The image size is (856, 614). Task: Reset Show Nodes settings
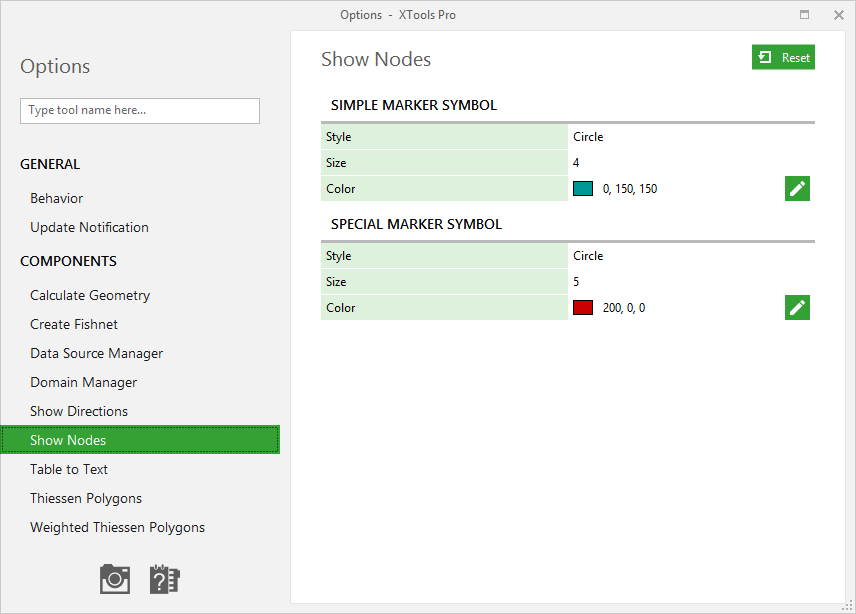pyautogui.click(x=783, y=57)
